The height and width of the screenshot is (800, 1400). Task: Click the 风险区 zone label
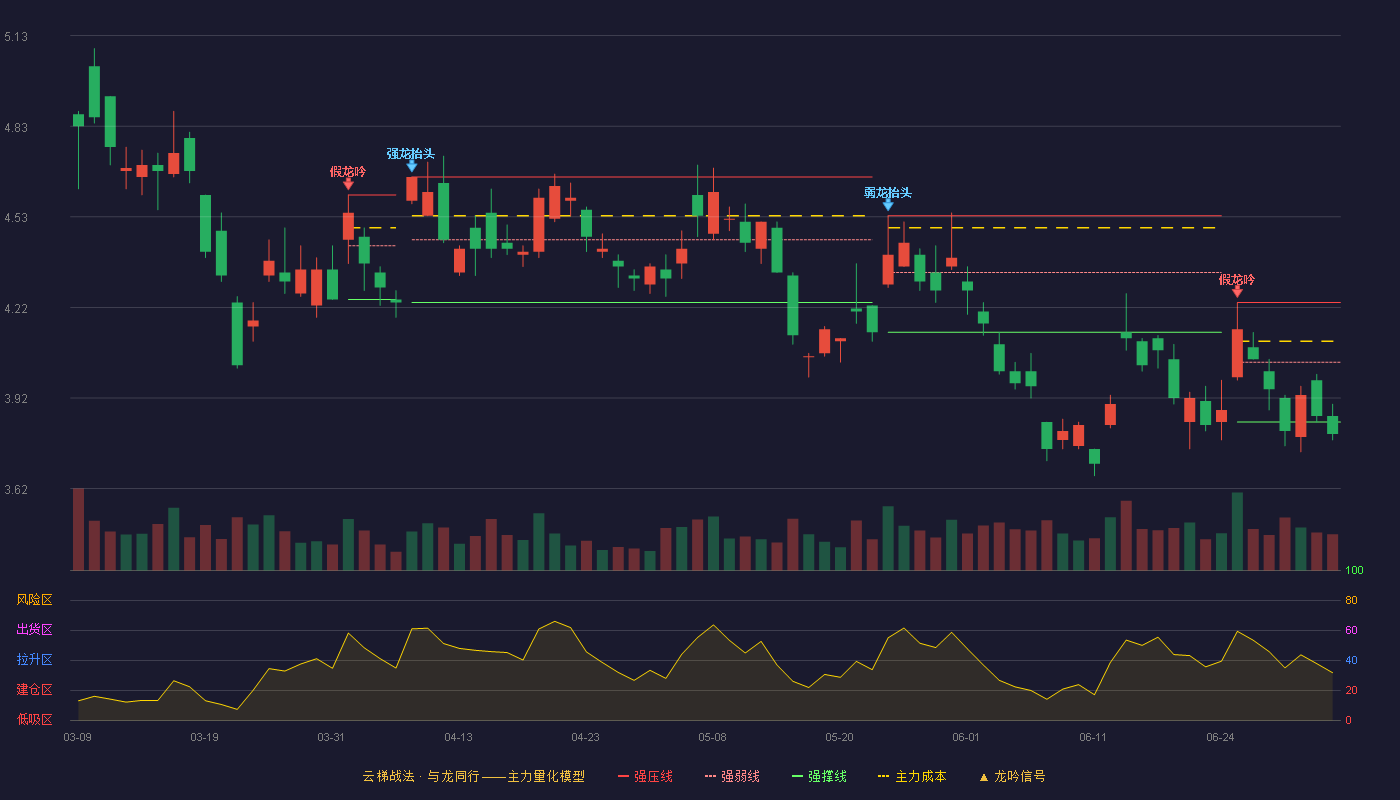tap(34, 600)
